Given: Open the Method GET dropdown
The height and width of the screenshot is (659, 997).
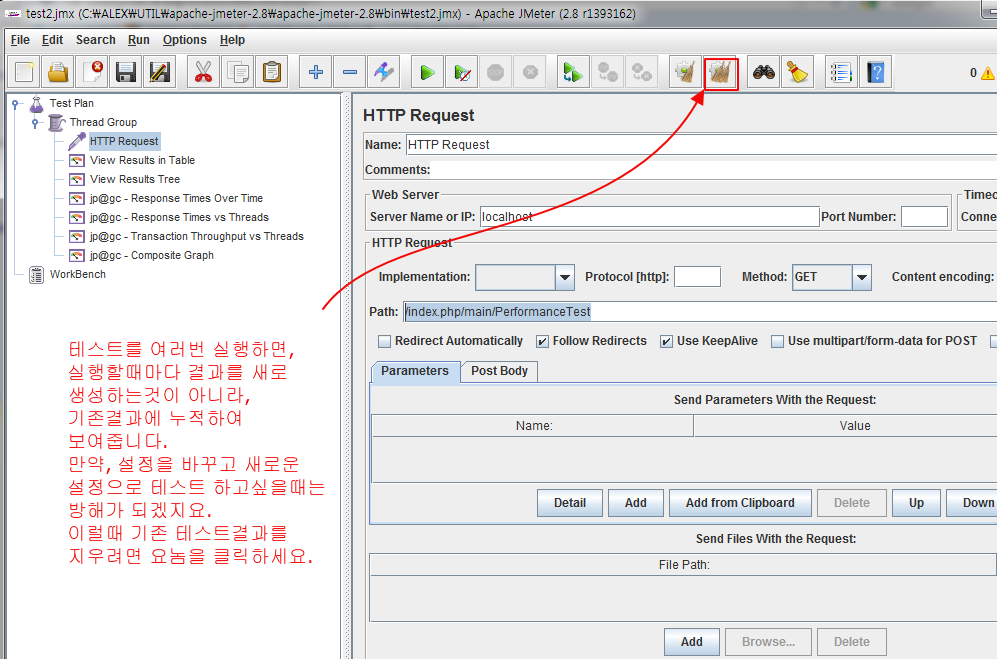Looking at the screenshot, I should click(862, 277).
